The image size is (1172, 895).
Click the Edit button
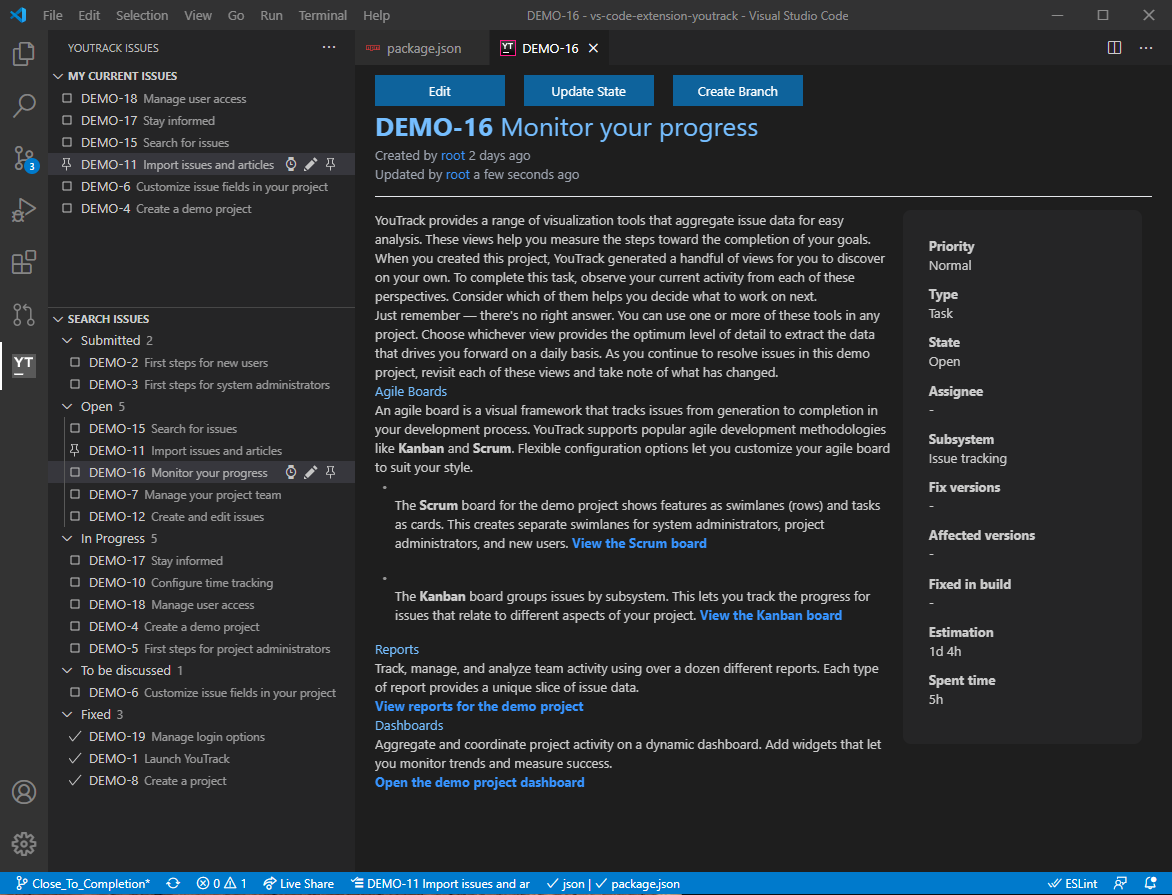click(x=440, y=91)
